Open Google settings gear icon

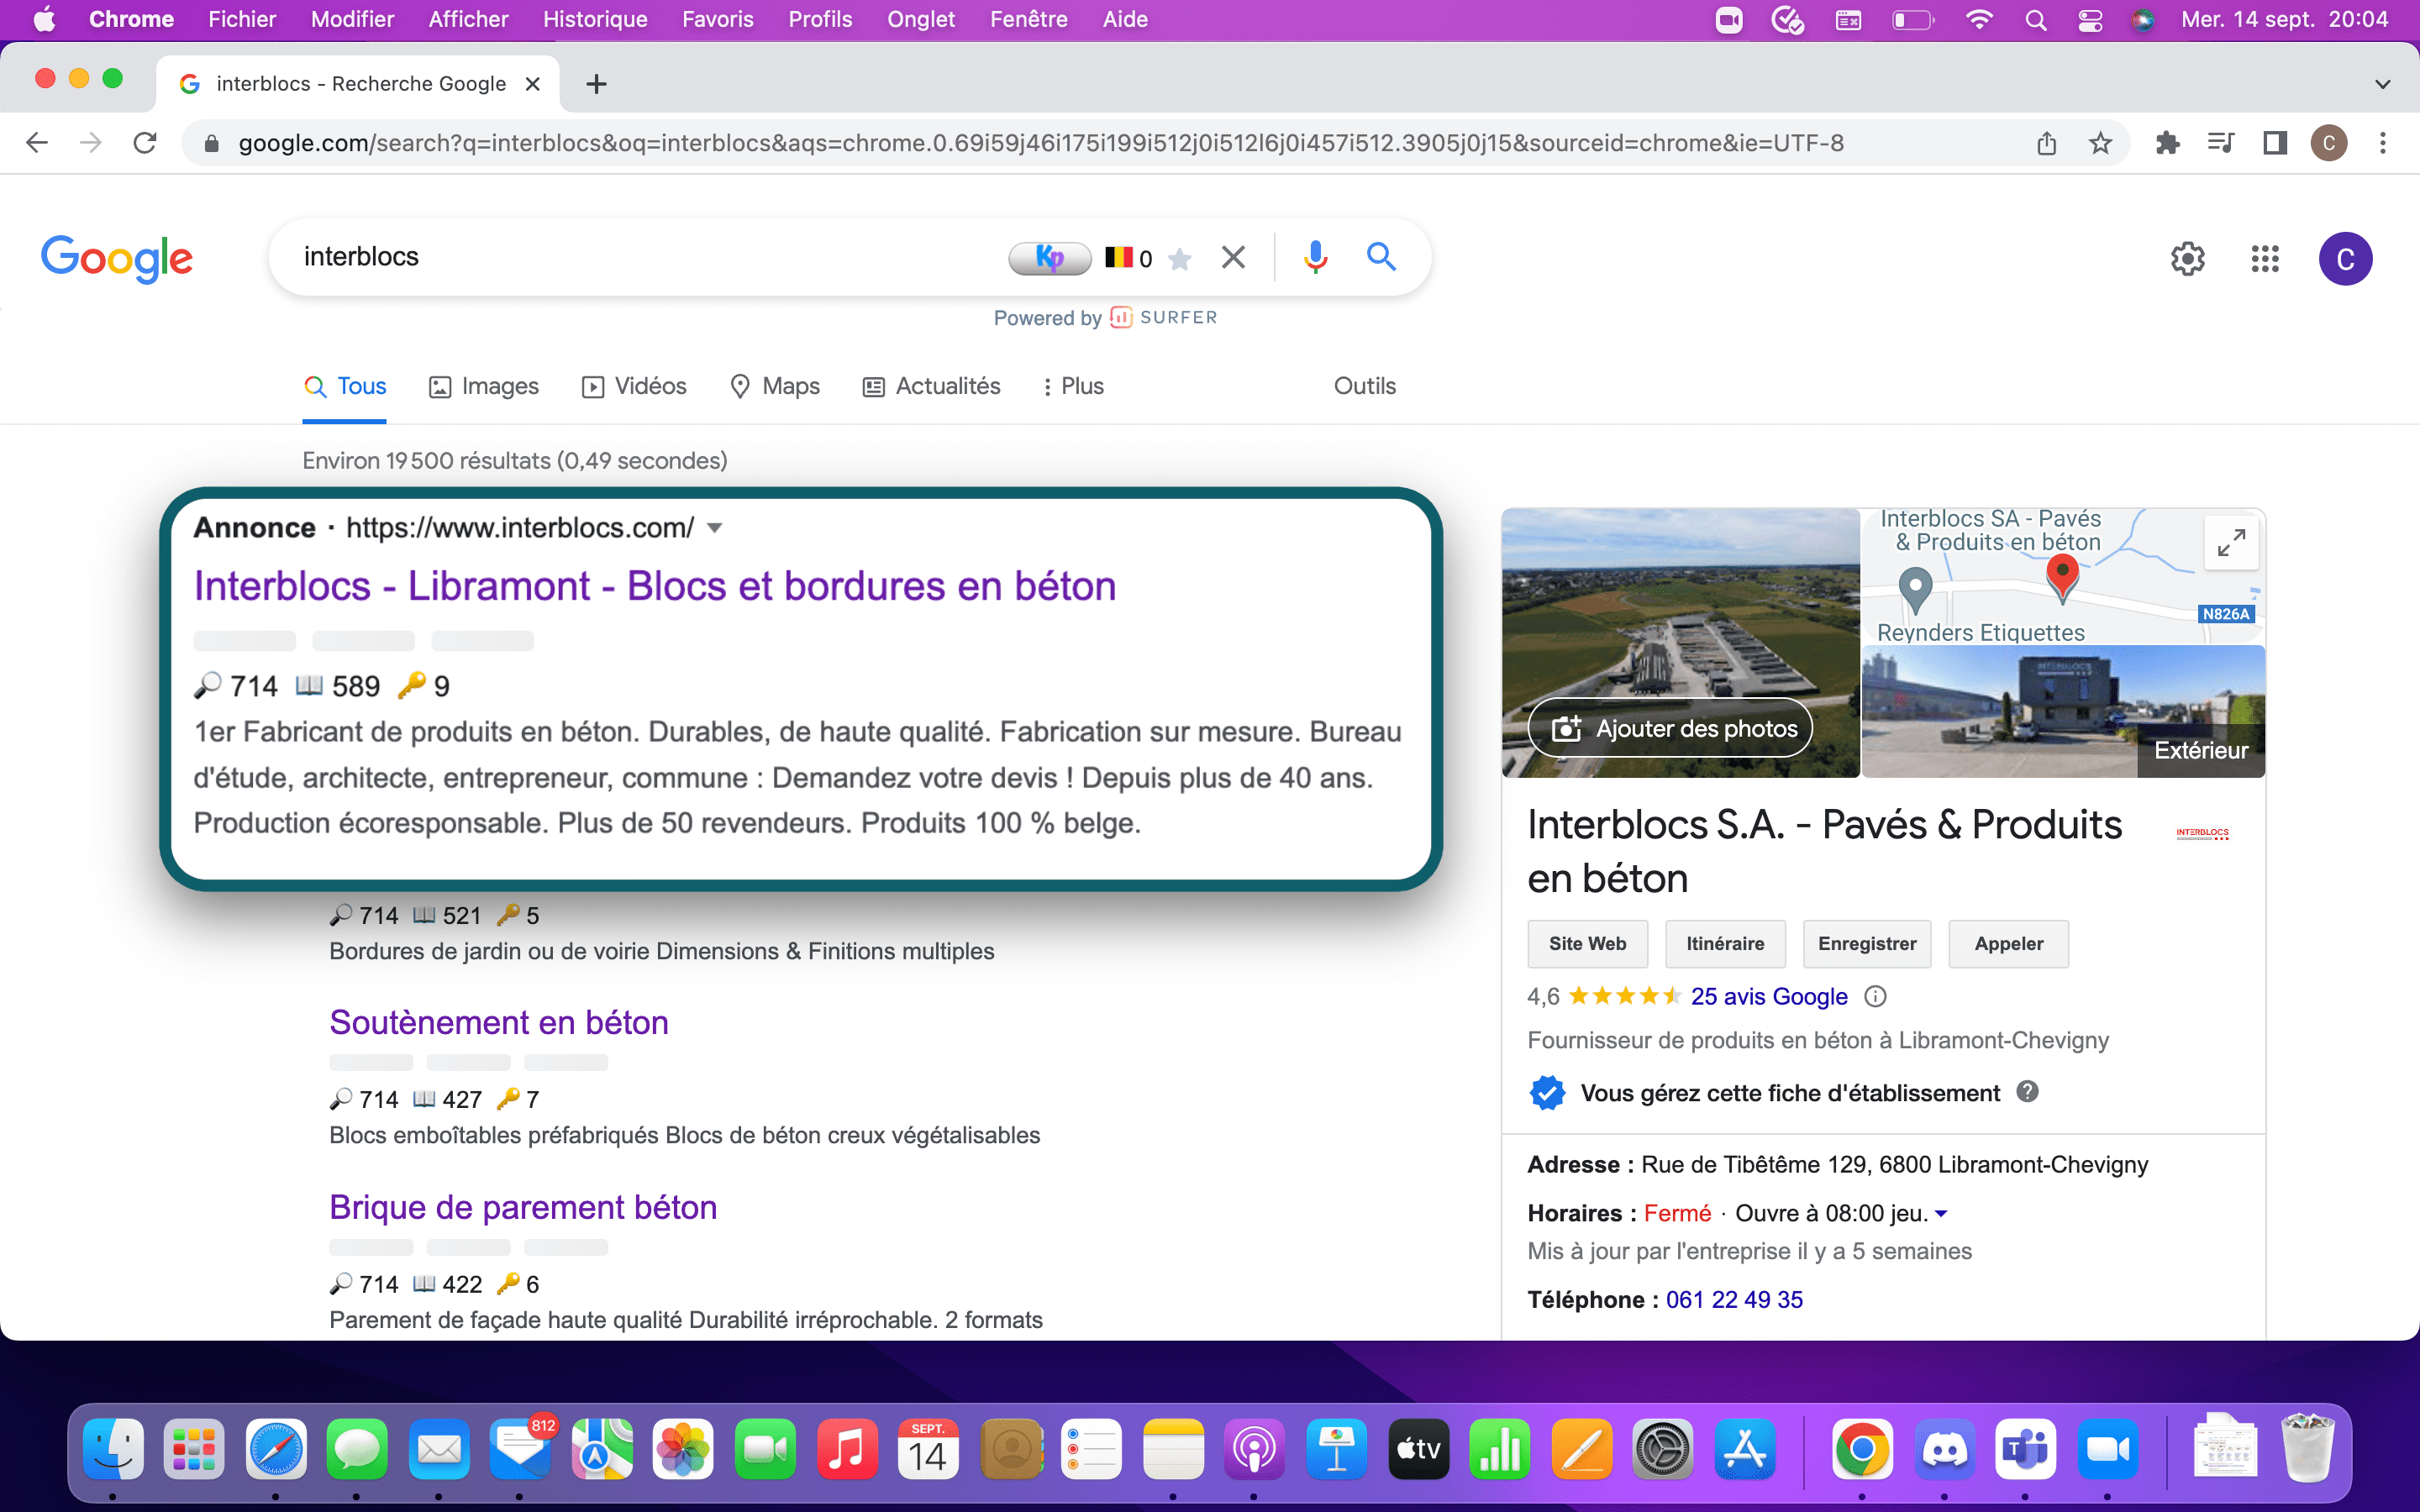click(2187, 259)
